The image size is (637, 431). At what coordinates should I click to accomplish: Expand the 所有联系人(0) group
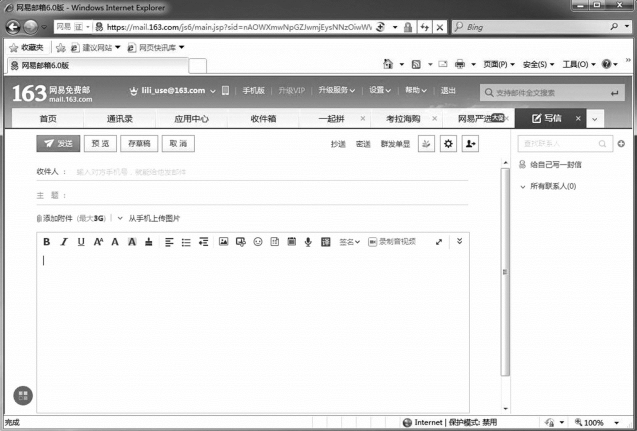tap(552, 186)
